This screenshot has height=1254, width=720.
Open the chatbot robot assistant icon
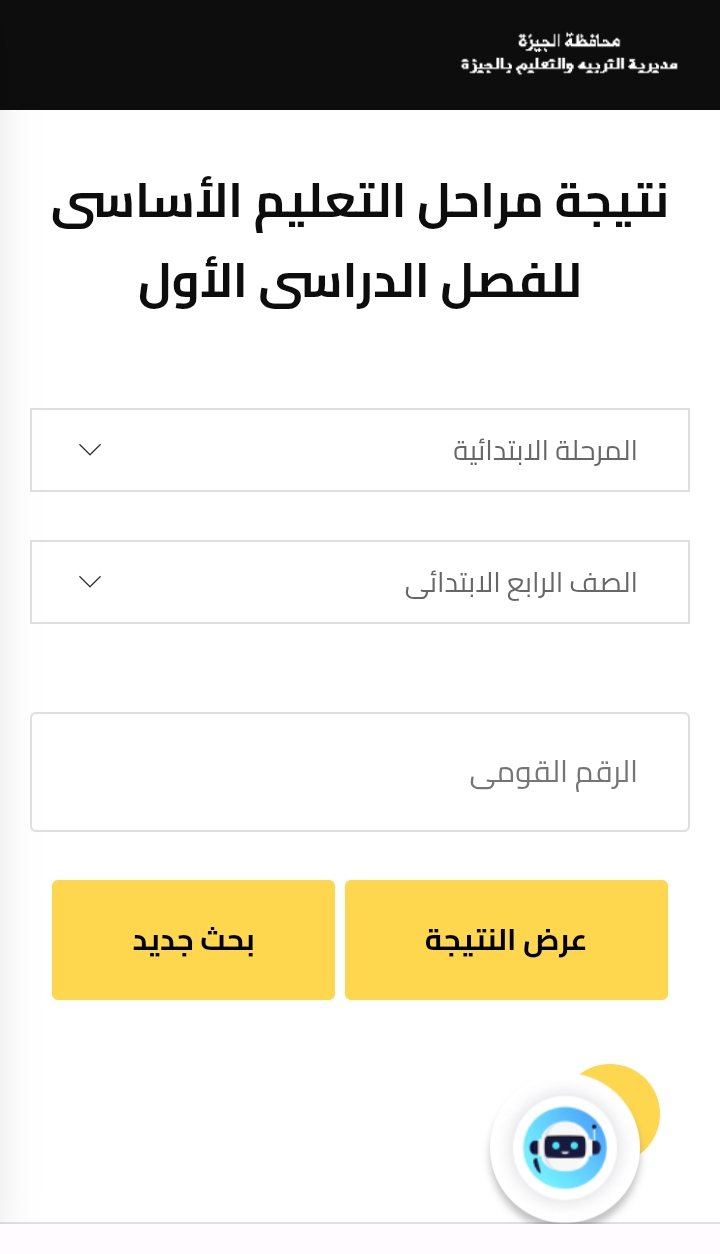coord(565,1148)
